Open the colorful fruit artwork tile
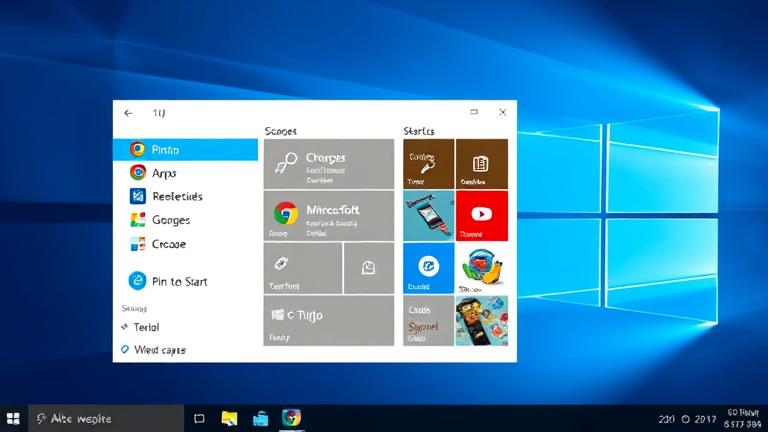This screenshot has height=432, width=768. [x=481, y=268]
